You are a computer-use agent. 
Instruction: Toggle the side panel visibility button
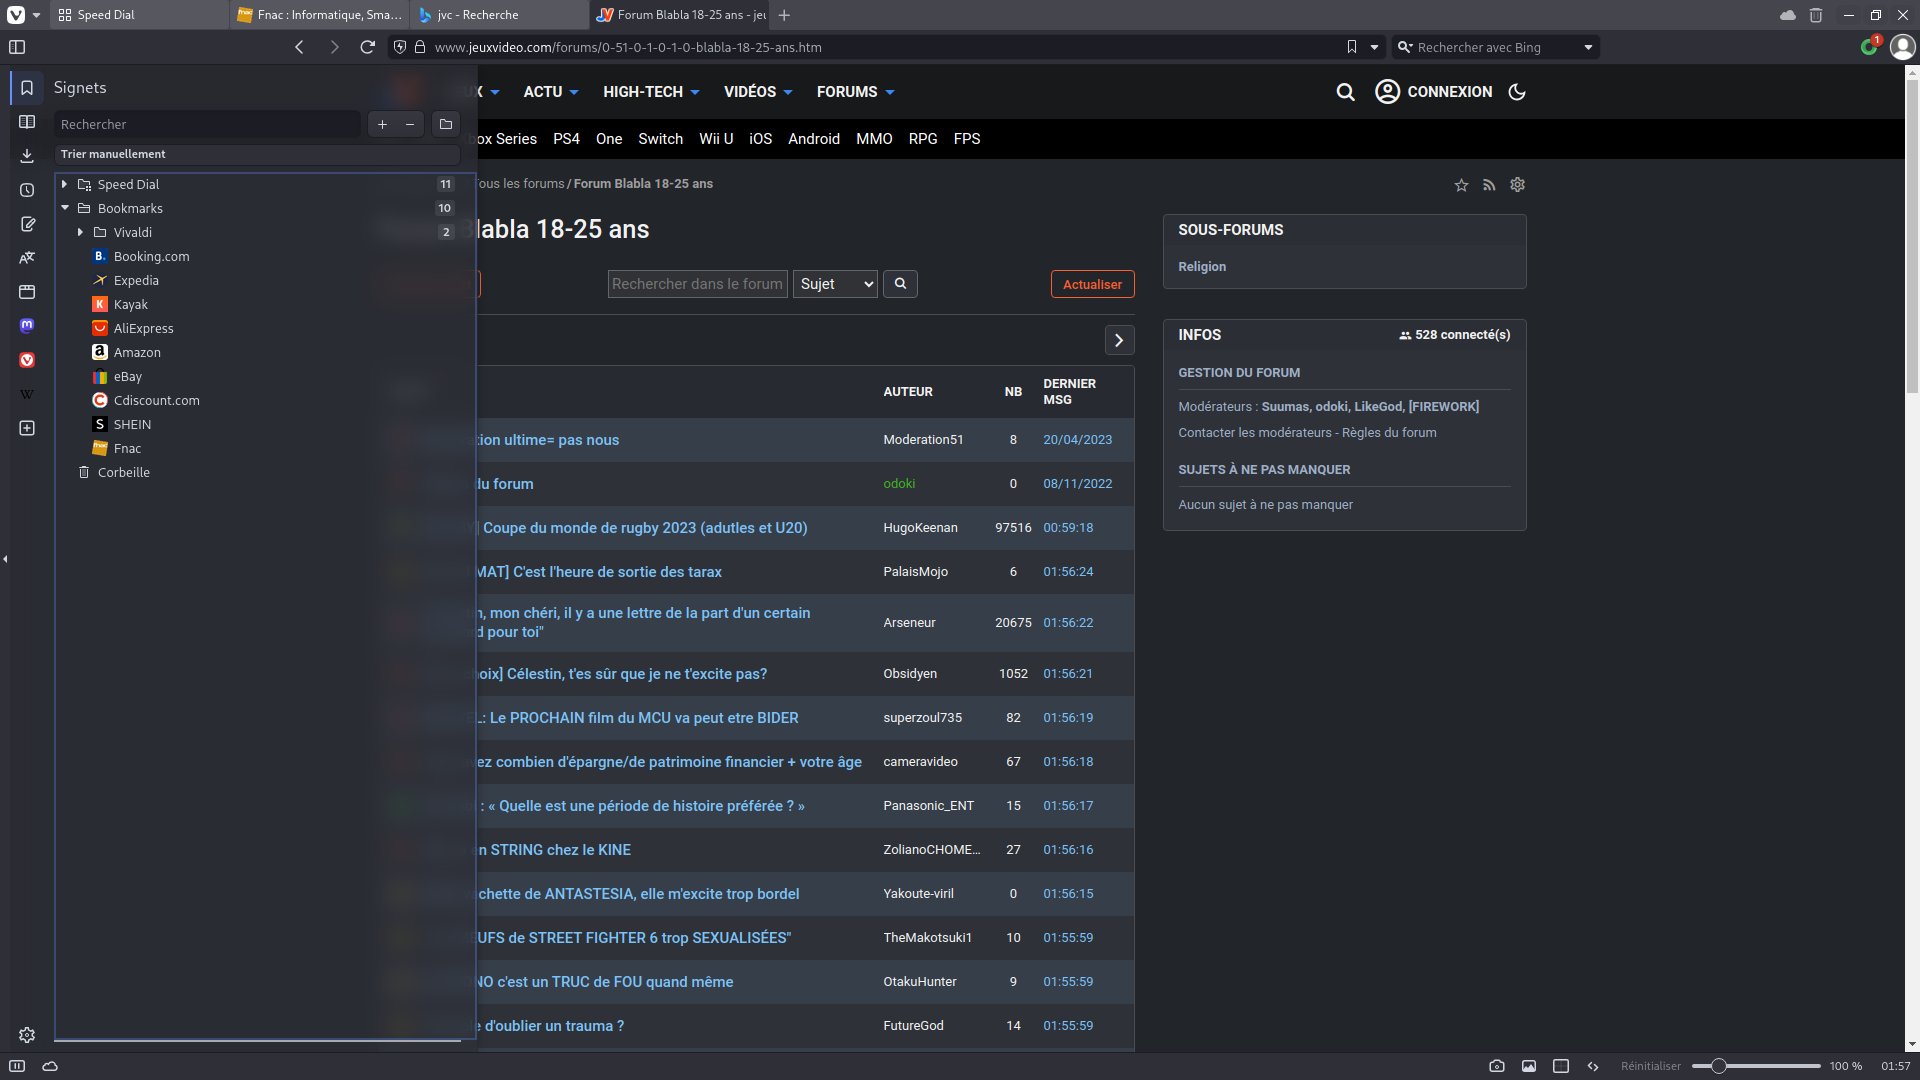(17, 47)
